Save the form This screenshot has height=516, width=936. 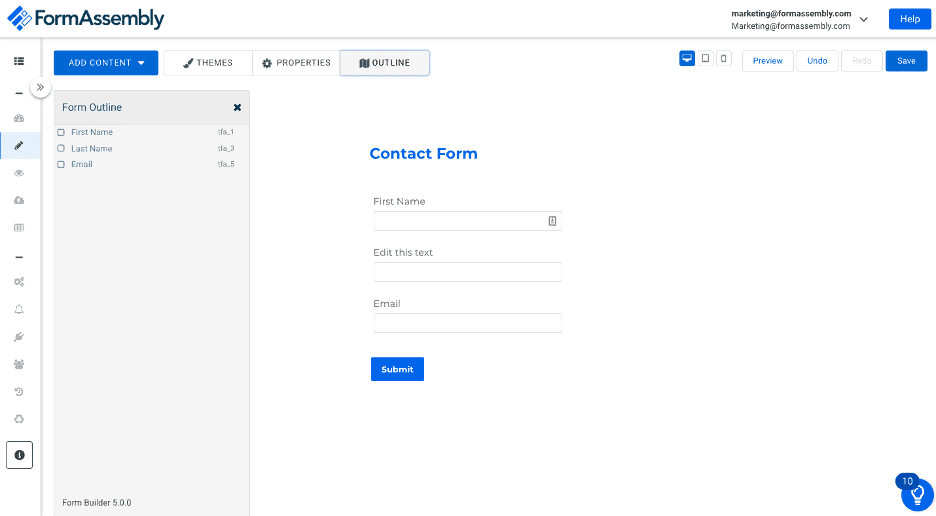[x=906, y=61]
